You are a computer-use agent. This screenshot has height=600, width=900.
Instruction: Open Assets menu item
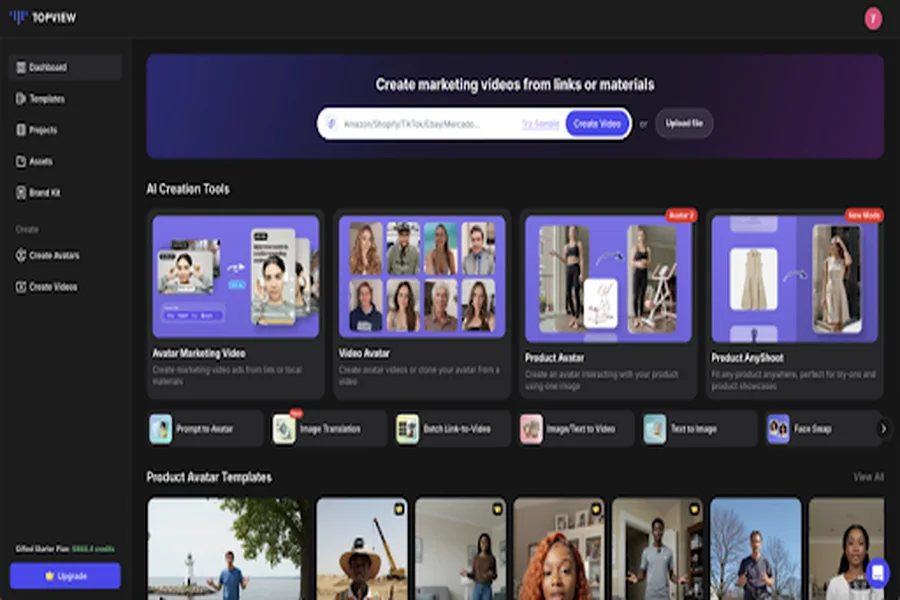click(x=65, y=161)
